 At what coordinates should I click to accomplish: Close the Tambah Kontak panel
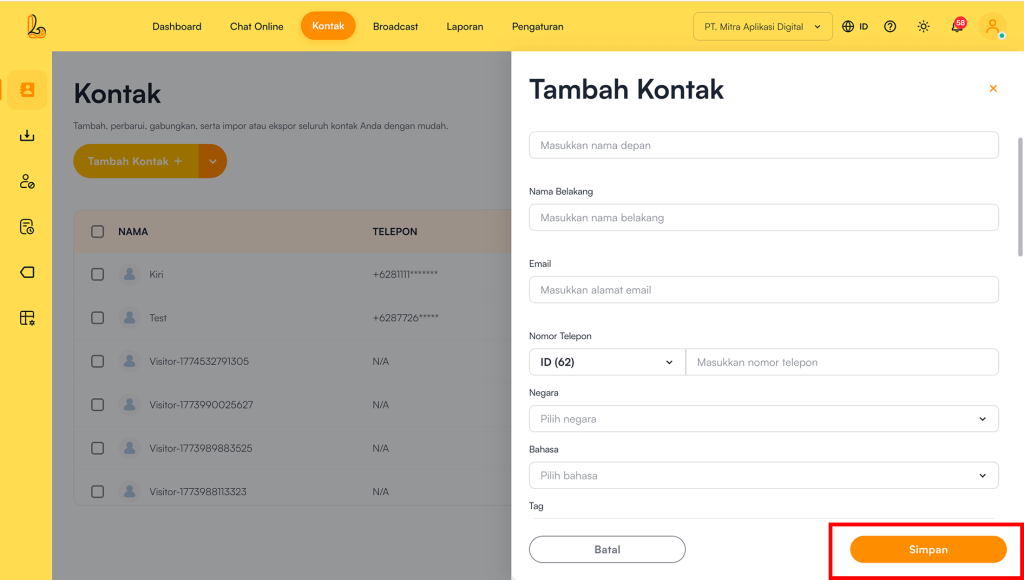point(993,89)
